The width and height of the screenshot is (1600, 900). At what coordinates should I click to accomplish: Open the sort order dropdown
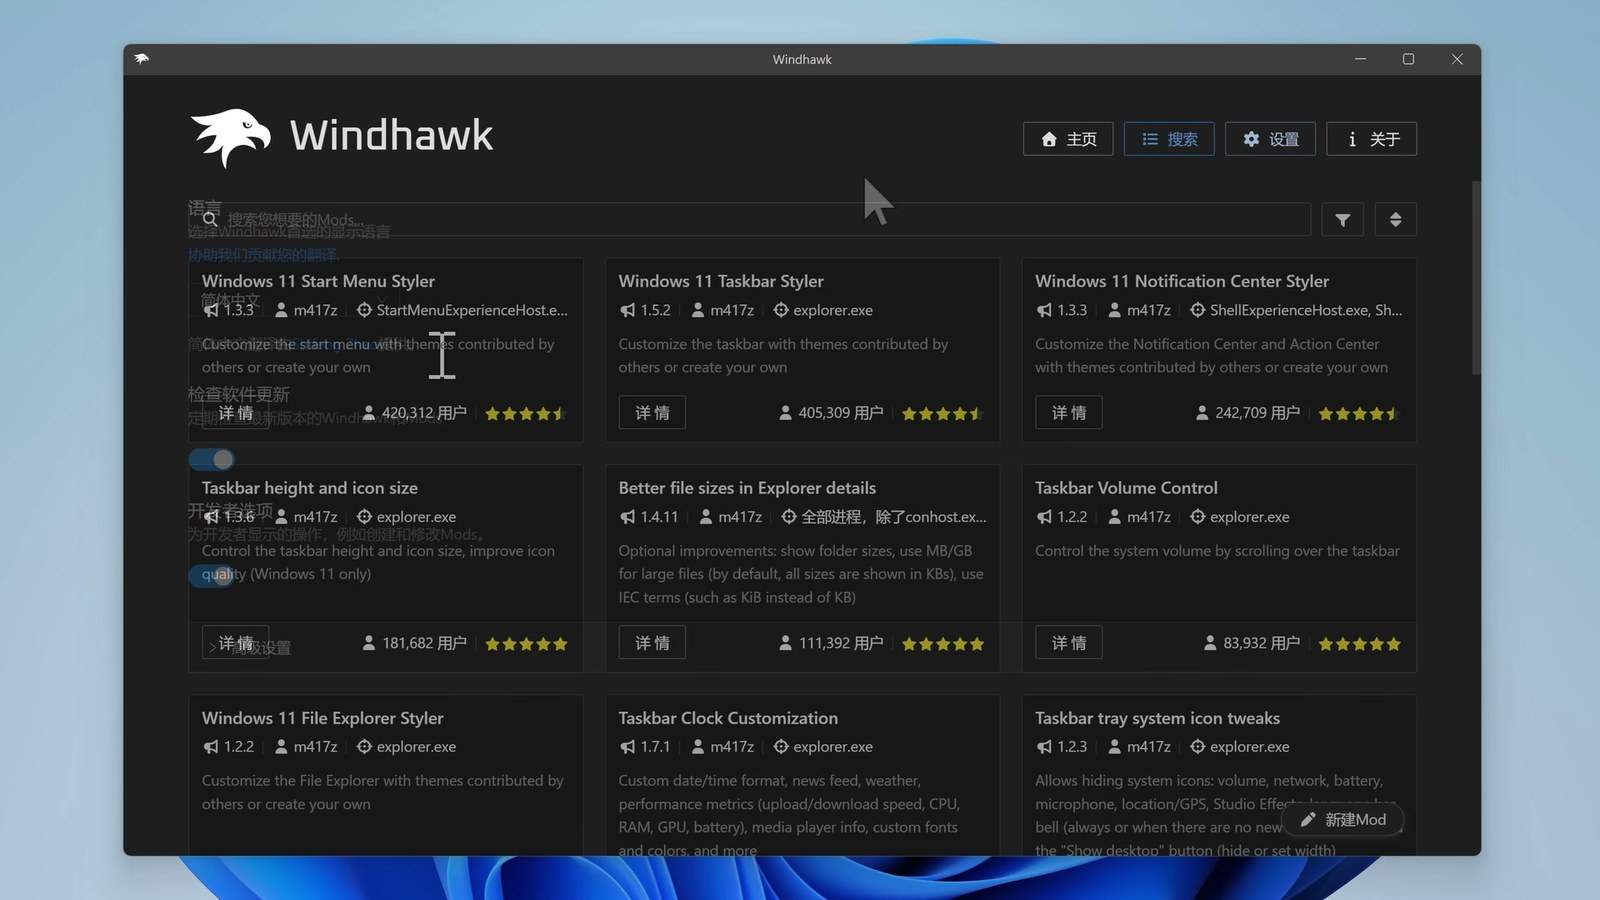point(1395,220)
